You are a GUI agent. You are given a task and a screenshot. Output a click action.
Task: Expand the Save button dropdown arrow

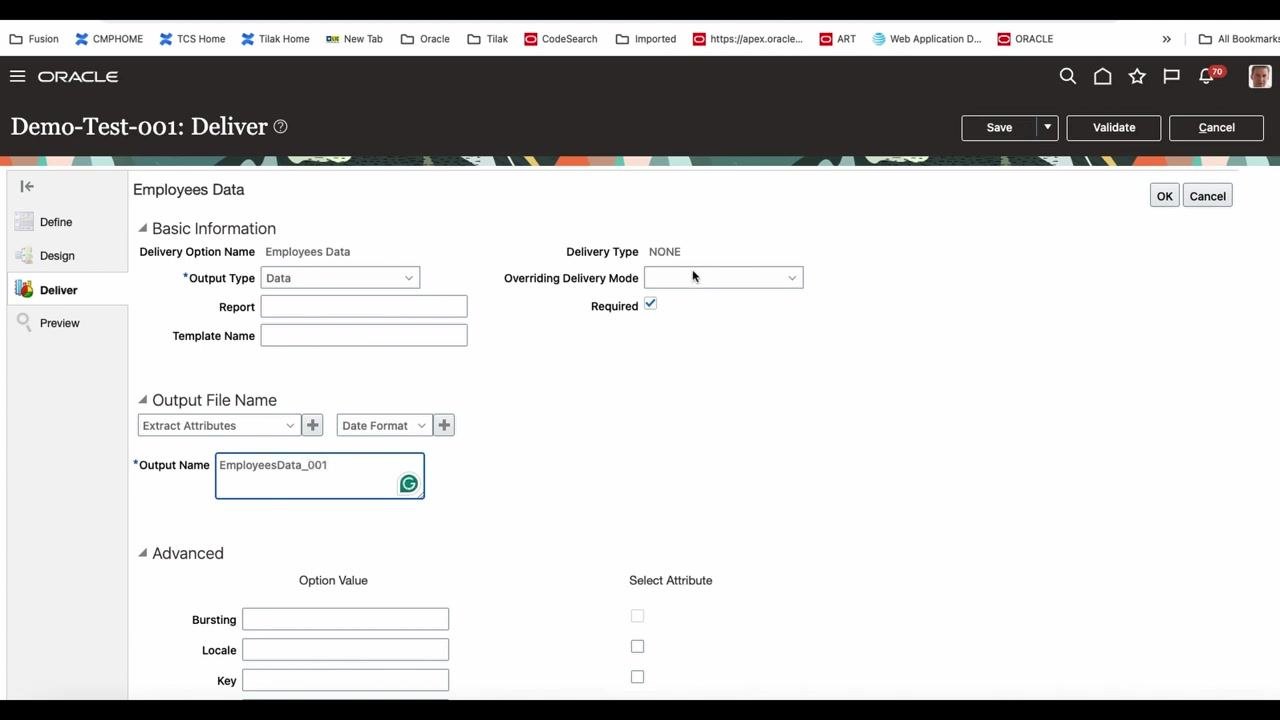[x=1047, y=128]
